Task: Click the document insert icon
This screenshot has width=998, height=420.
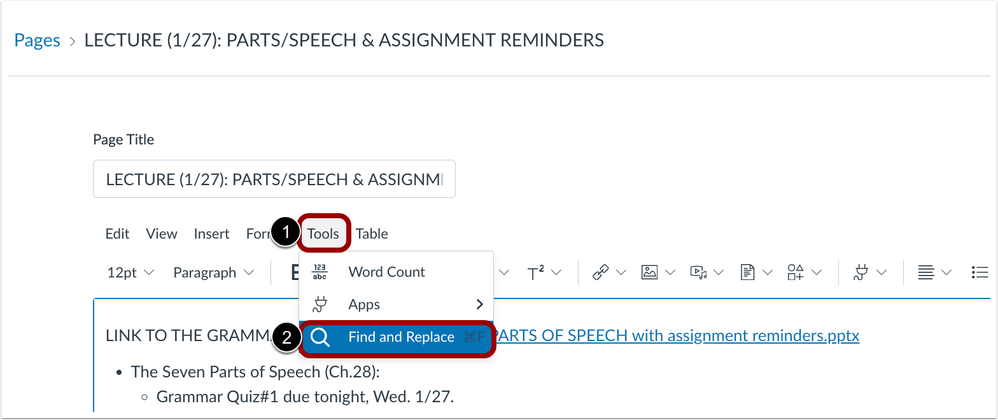Action: 747,272
